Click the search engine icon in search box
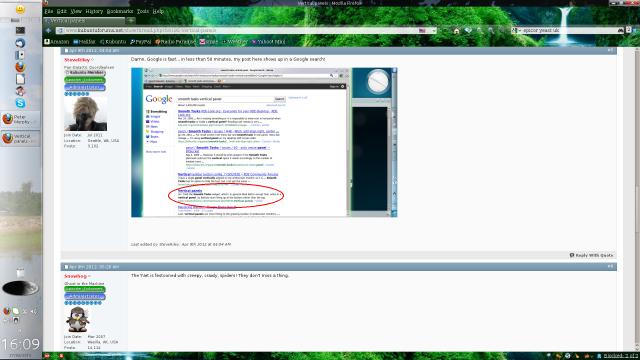The width and height of the screenshot is (640, 360). coord(514,31)
